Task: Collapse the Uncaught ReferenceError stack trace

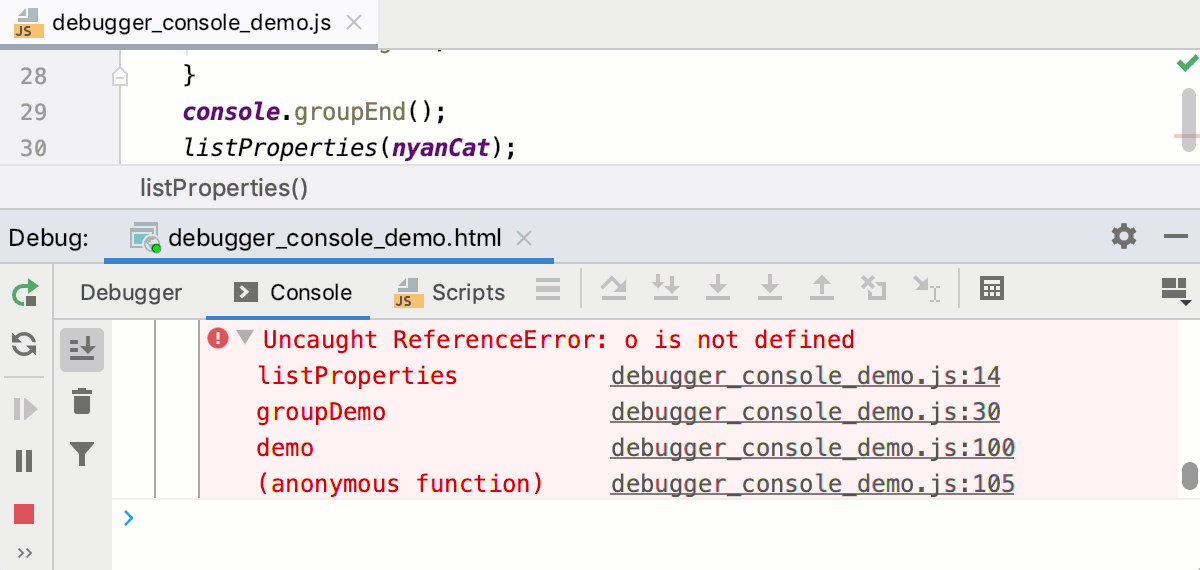Action: 244,339
